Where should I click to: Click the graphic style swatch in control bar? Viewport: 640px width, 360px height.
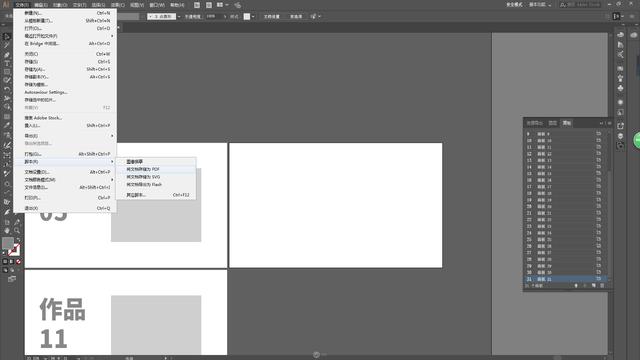pos(247,16)
